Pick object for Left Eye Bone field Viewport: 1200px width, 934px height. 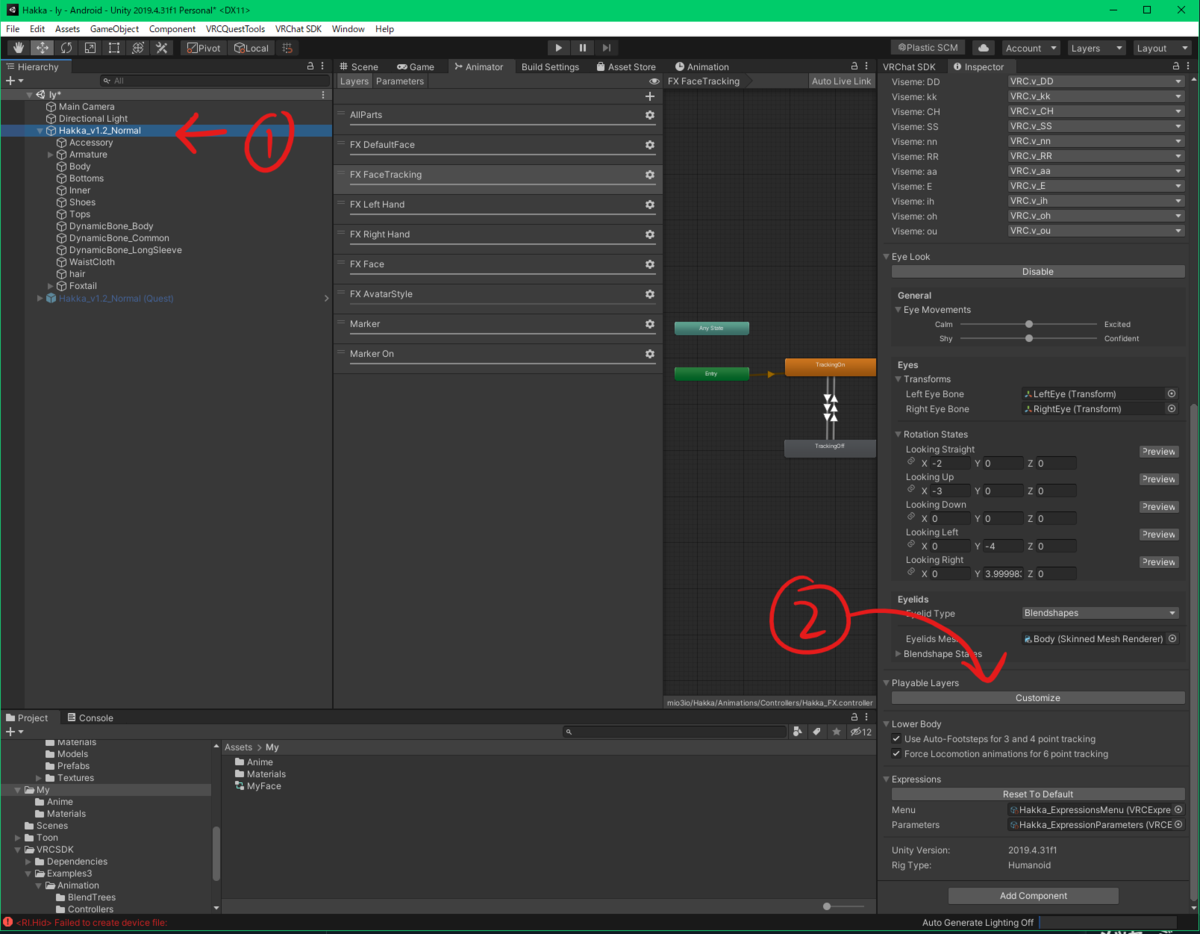coord(1172,394)
